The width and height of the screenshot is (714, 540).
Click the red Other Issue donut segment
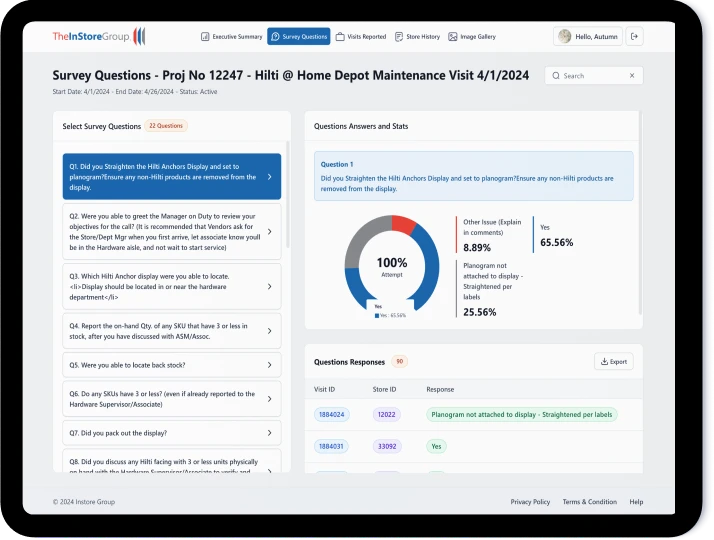[403, 224]
